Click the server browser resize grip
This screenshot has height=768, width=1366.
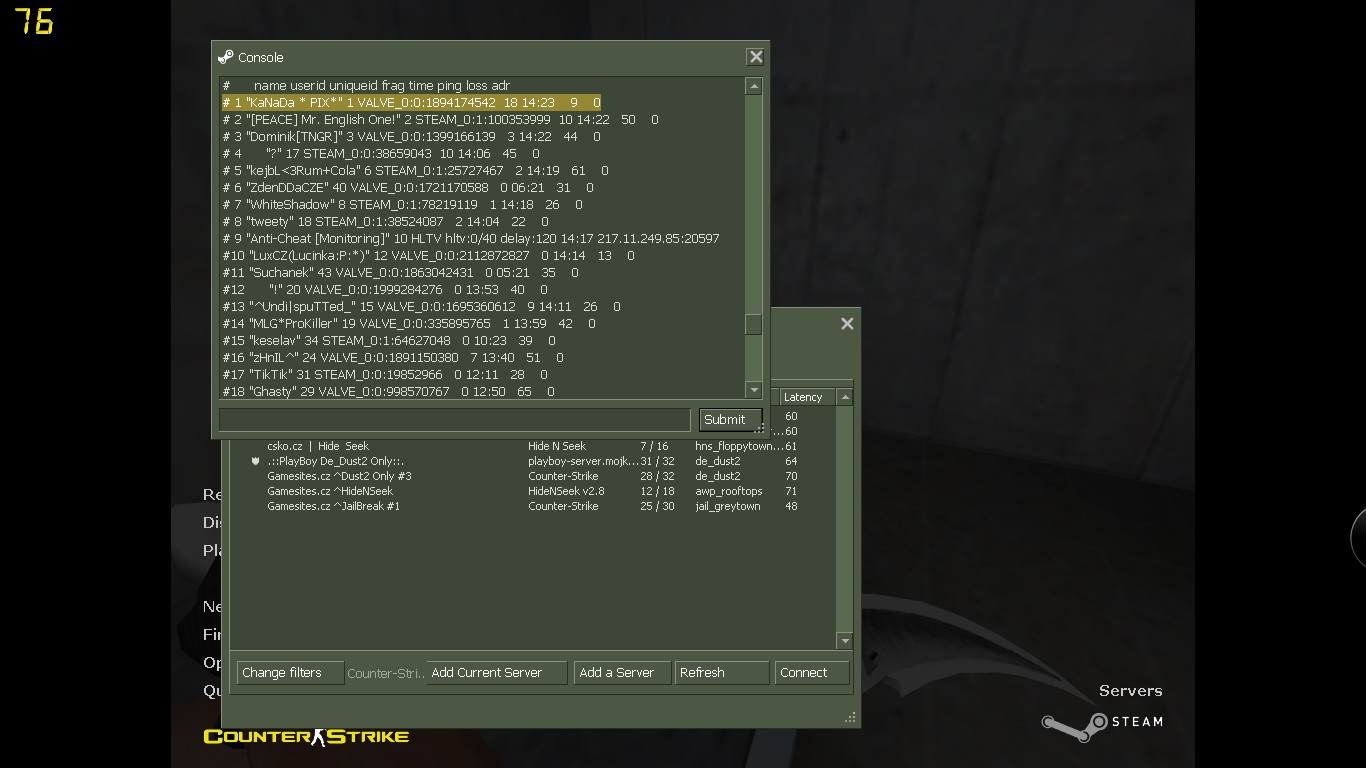(850, 717)
